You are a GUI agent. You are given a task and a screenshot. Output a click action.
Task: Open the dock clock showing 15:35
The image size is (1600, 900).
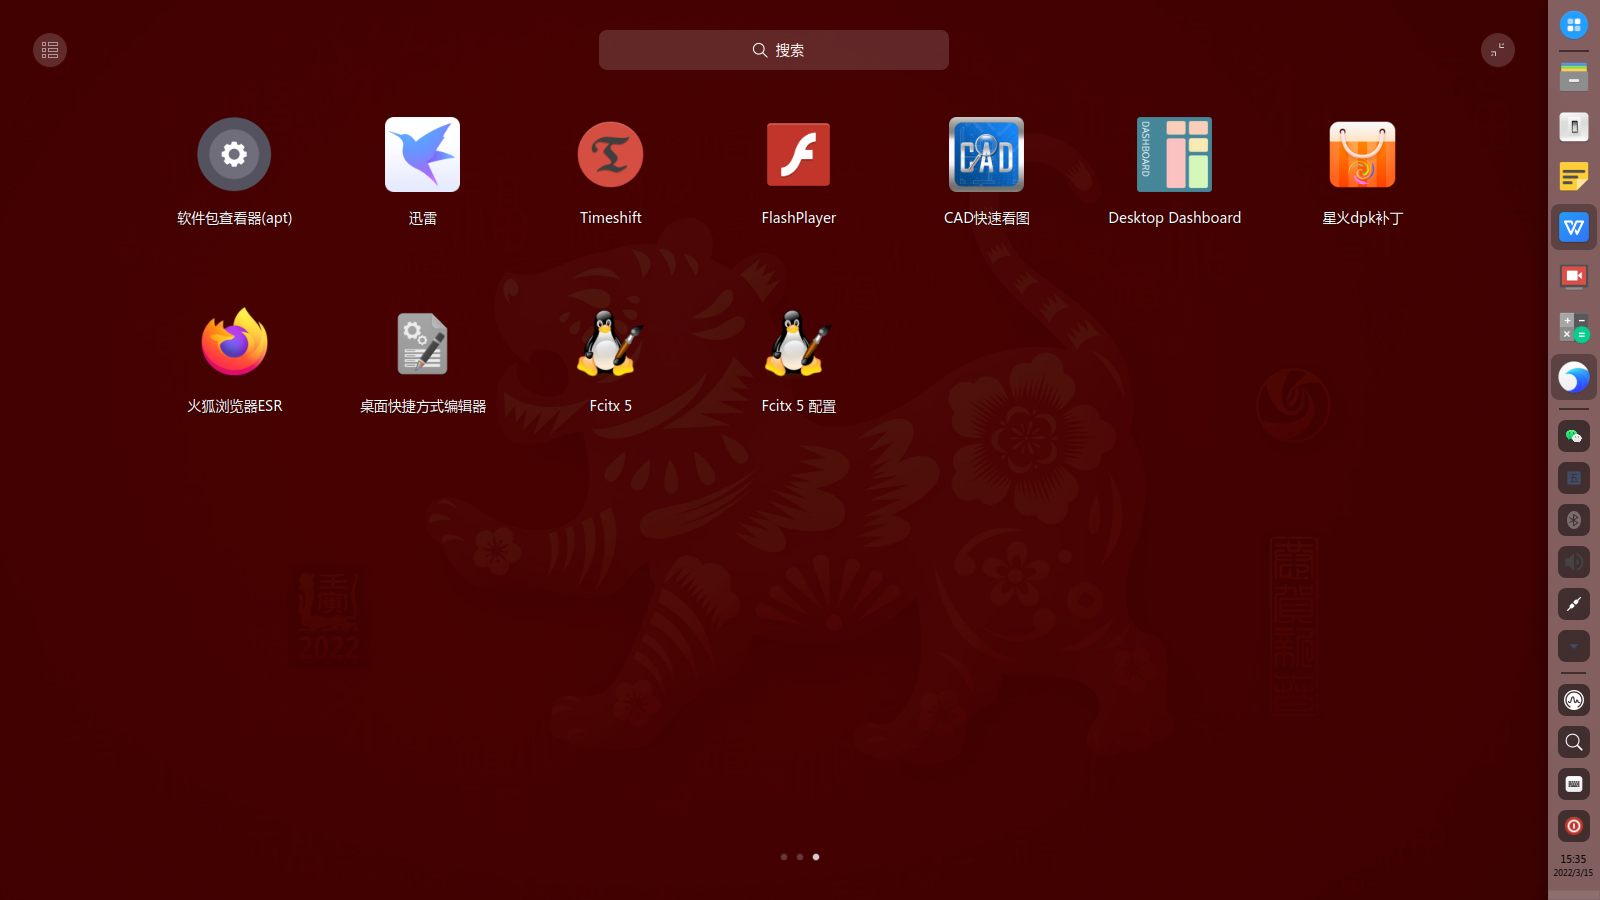tap(1573, 866)
